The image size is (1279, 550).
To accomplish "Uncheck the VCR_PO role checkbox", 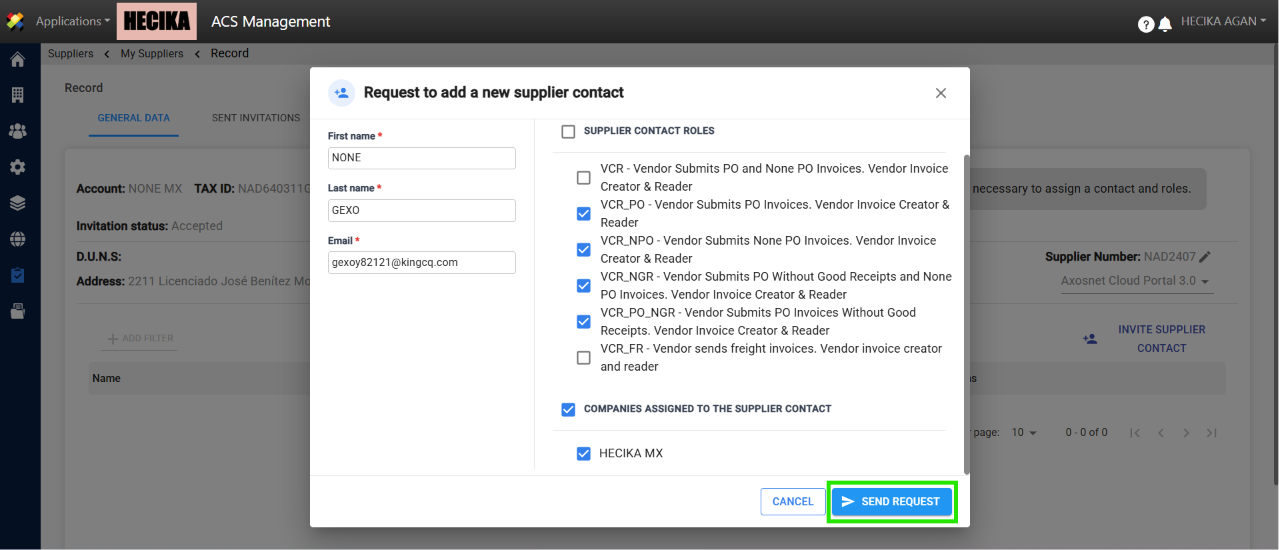I will click(584, 214).
